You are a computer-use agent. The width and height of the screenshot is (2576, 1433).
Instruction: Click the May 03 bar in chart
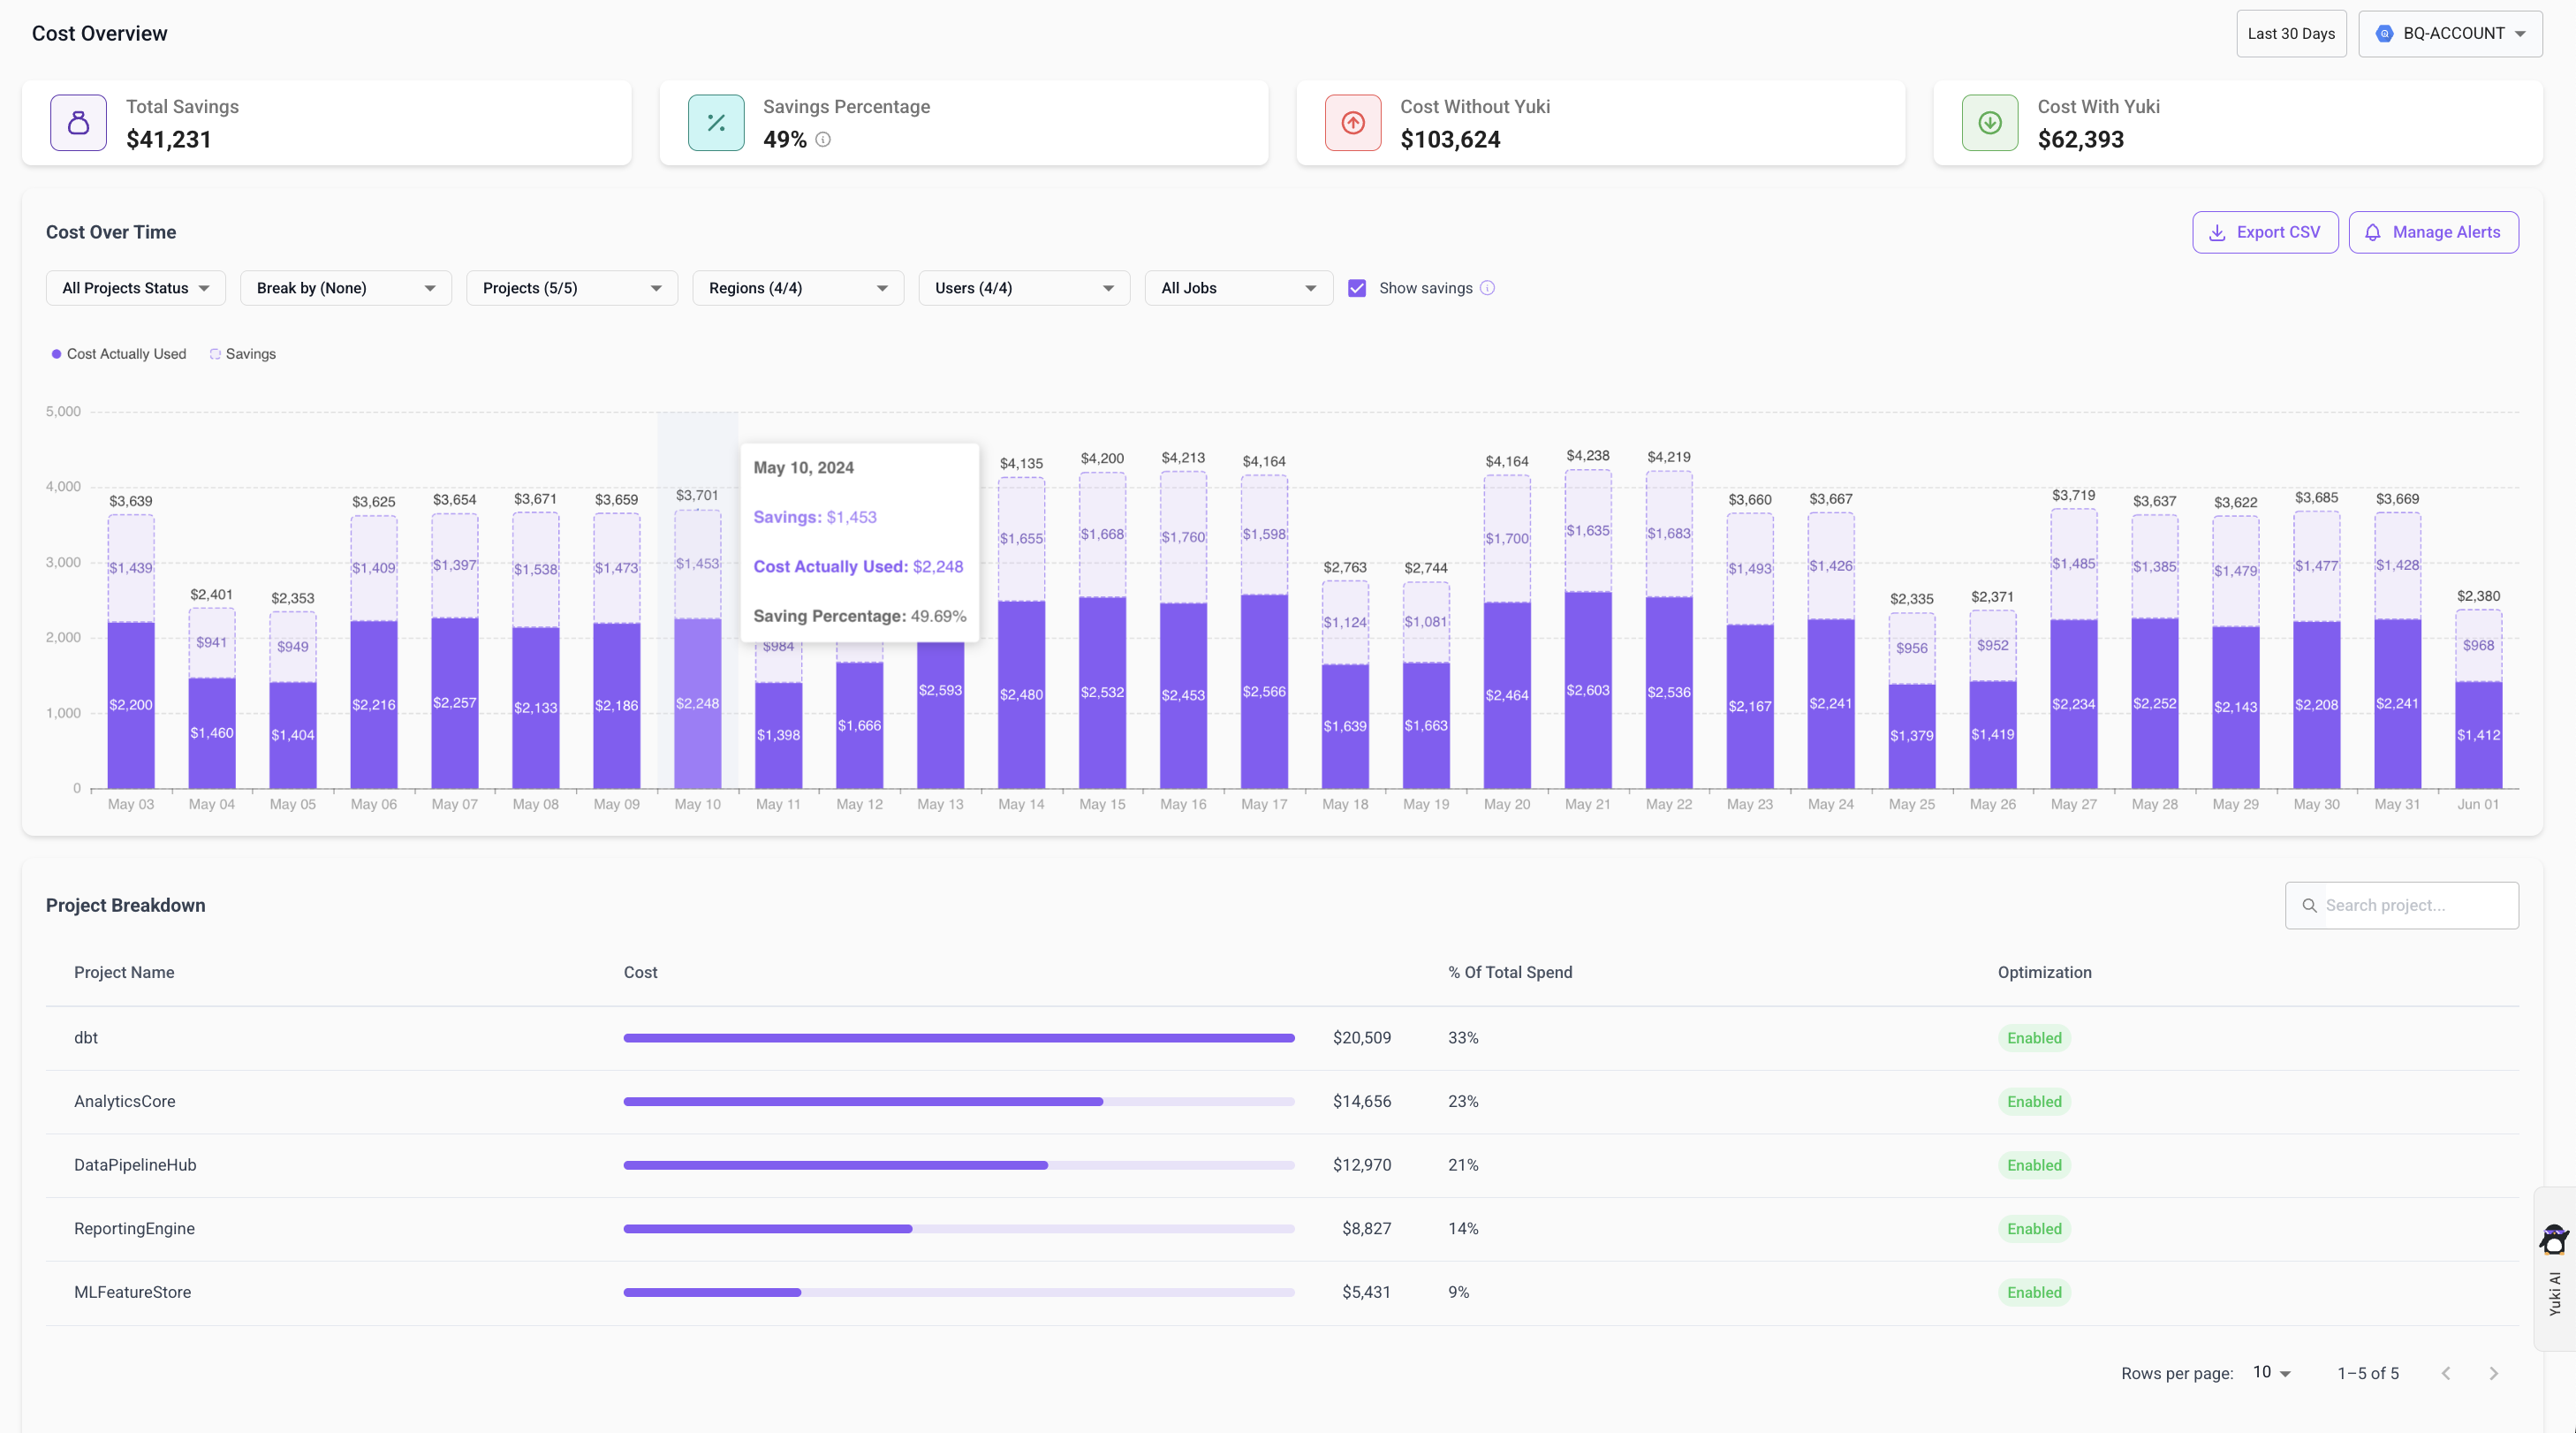(131, 652)
